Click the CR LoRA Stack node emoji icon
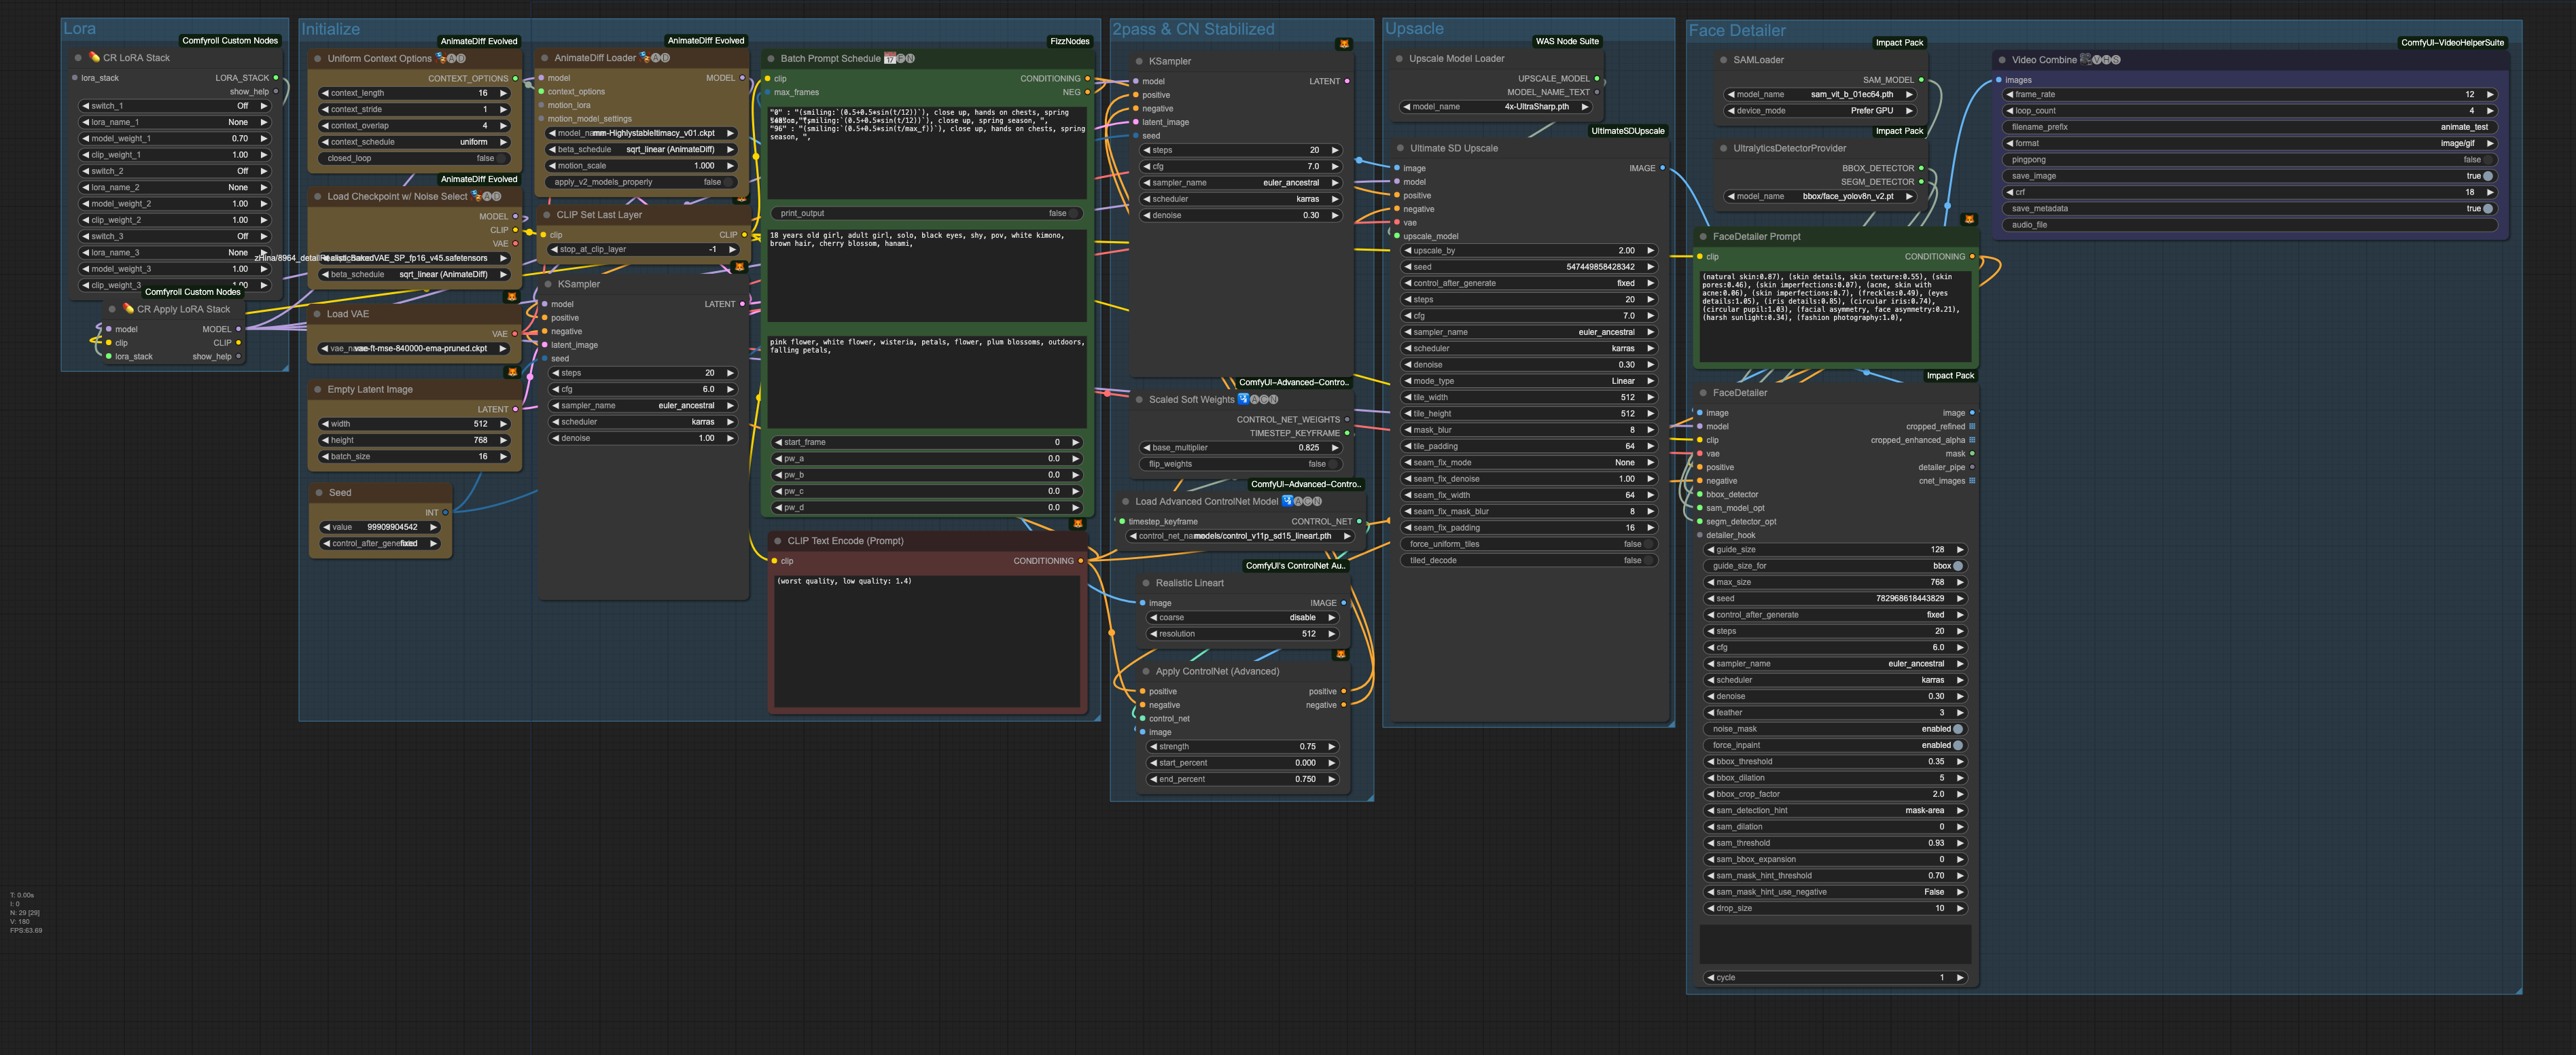The image size is (2576, 1055). click(94, 57)
